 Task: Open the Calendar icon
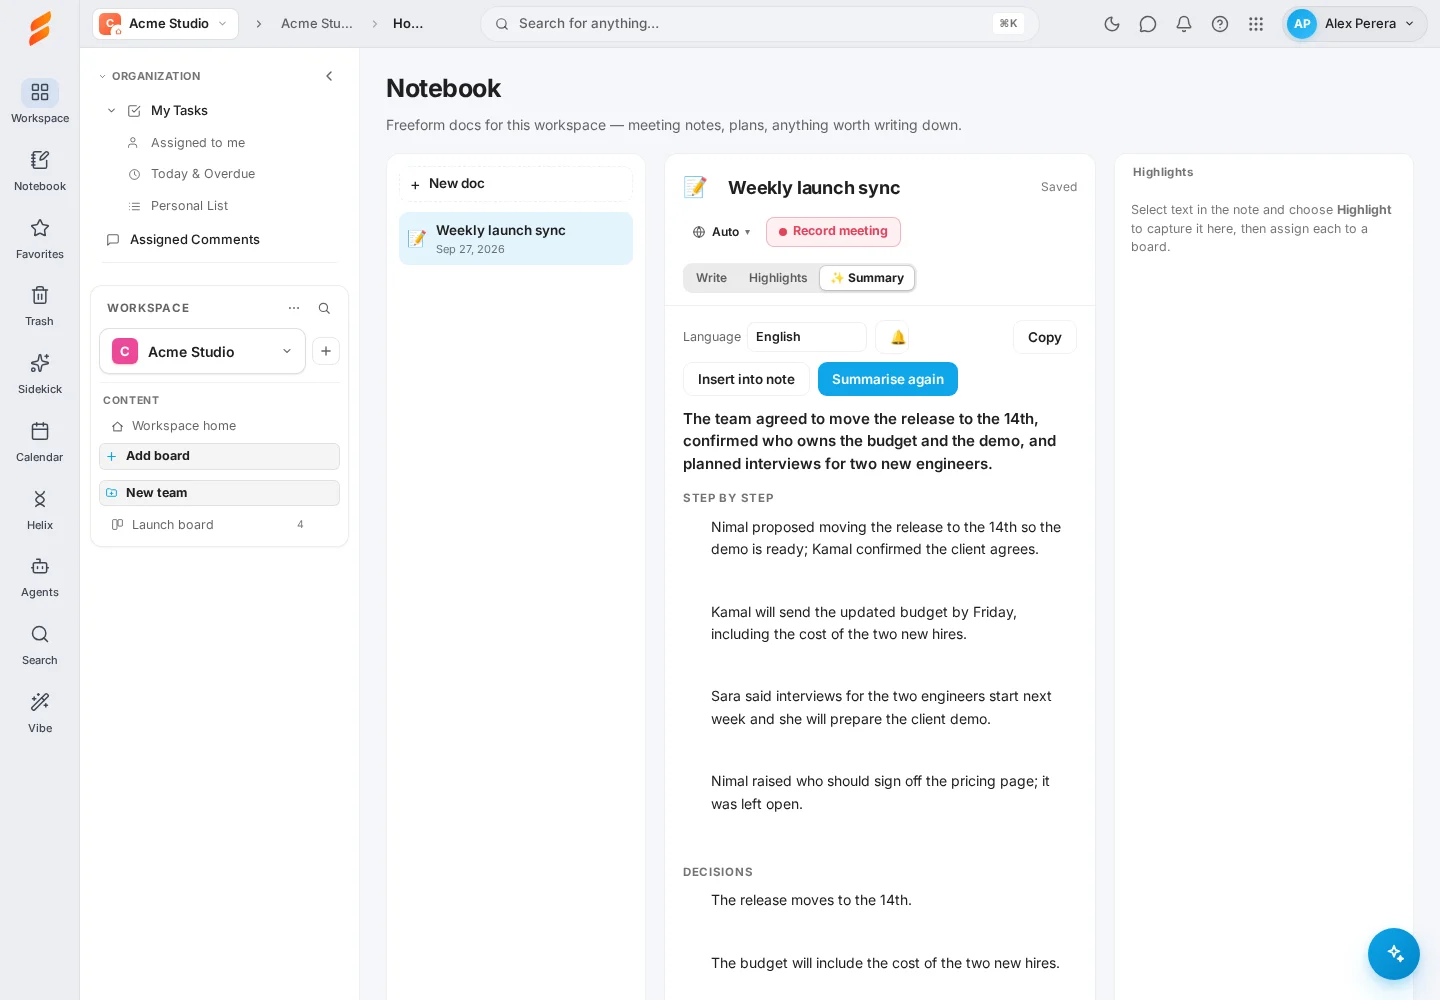click(40, 441)
